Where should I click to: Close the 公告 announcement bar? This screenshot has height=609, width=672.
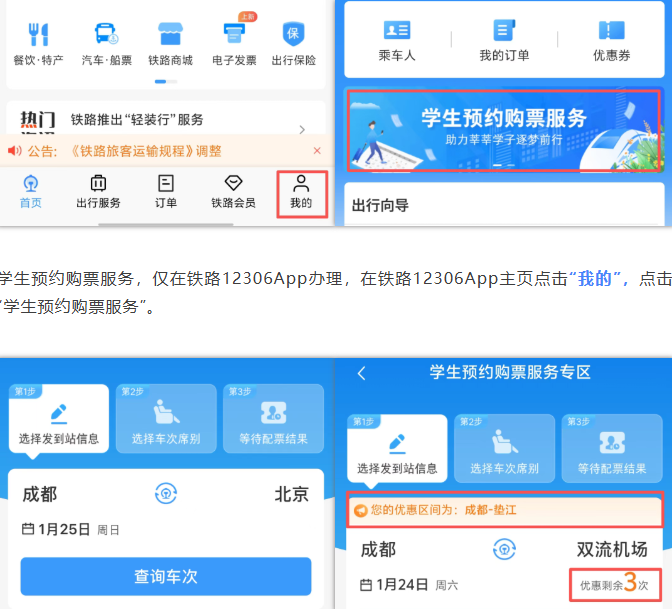coord(317,151)
